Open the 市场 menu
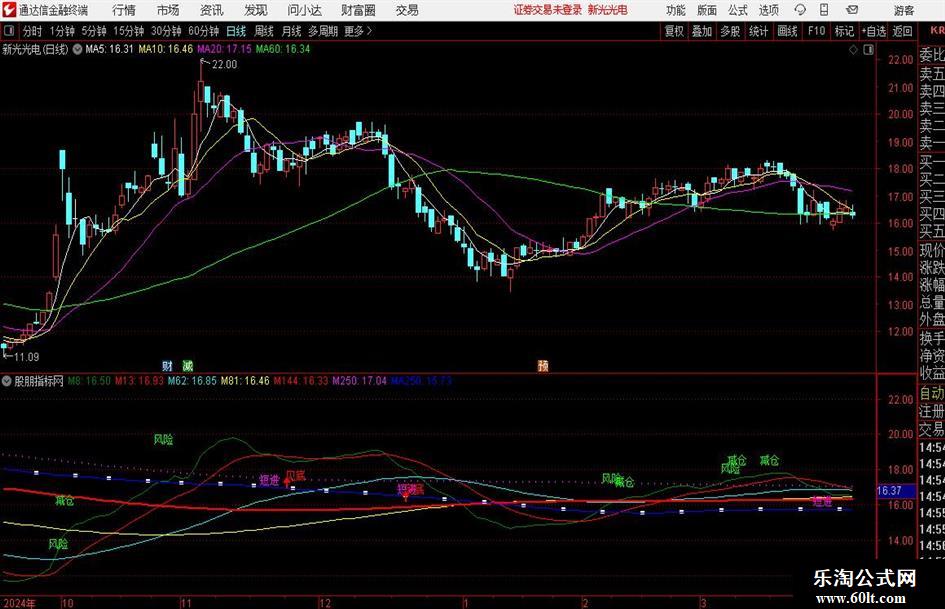 [x=168, y=10]
